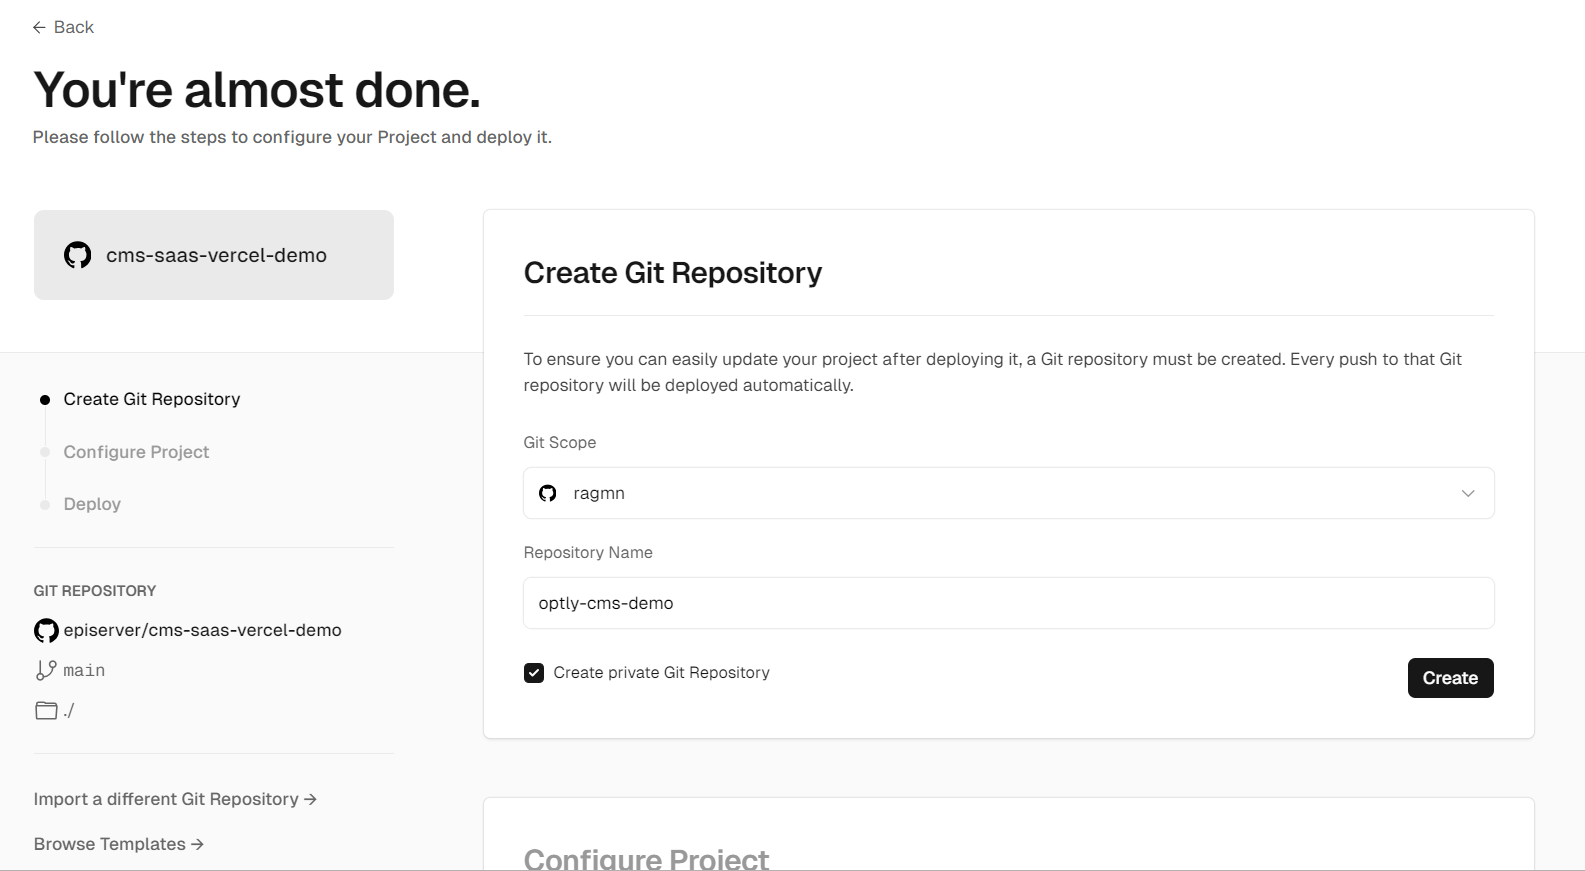Click the back arrow icon

[39, 27]
